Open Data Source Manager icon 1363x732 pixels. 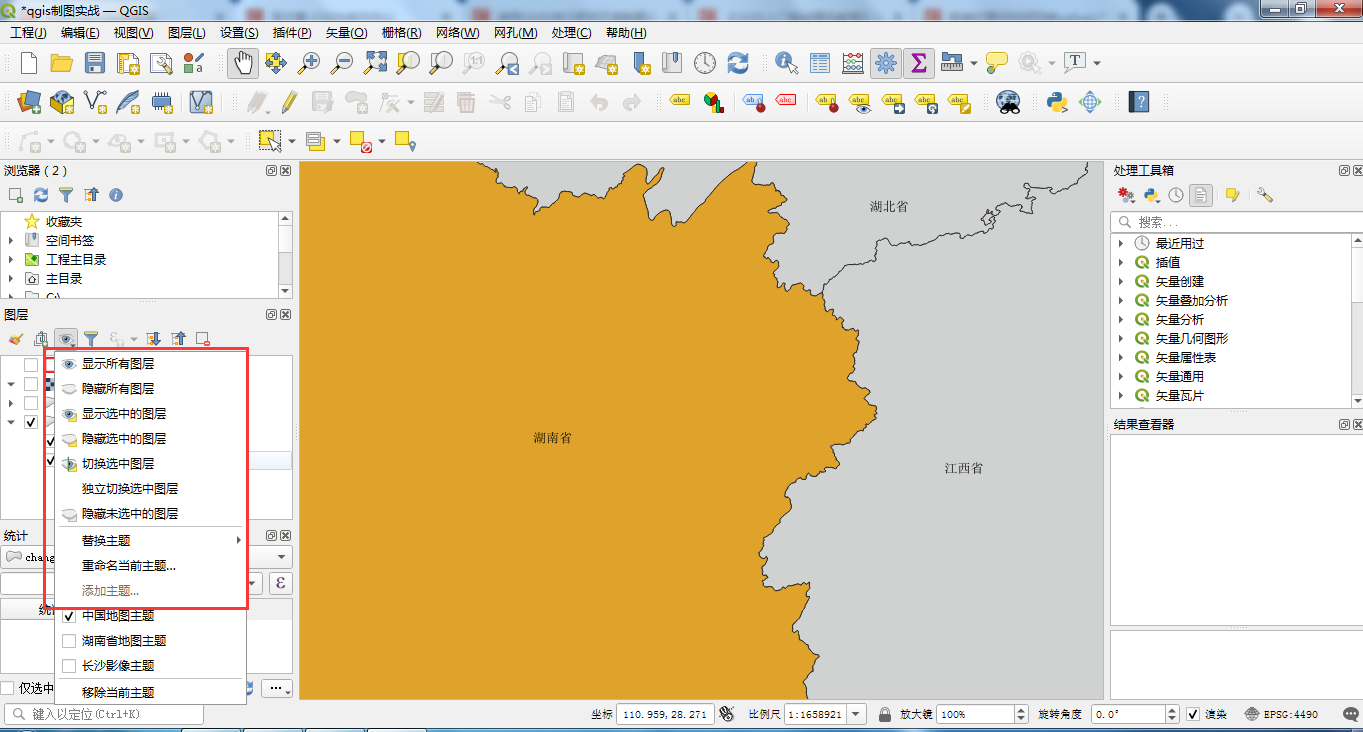pos(29,101)
